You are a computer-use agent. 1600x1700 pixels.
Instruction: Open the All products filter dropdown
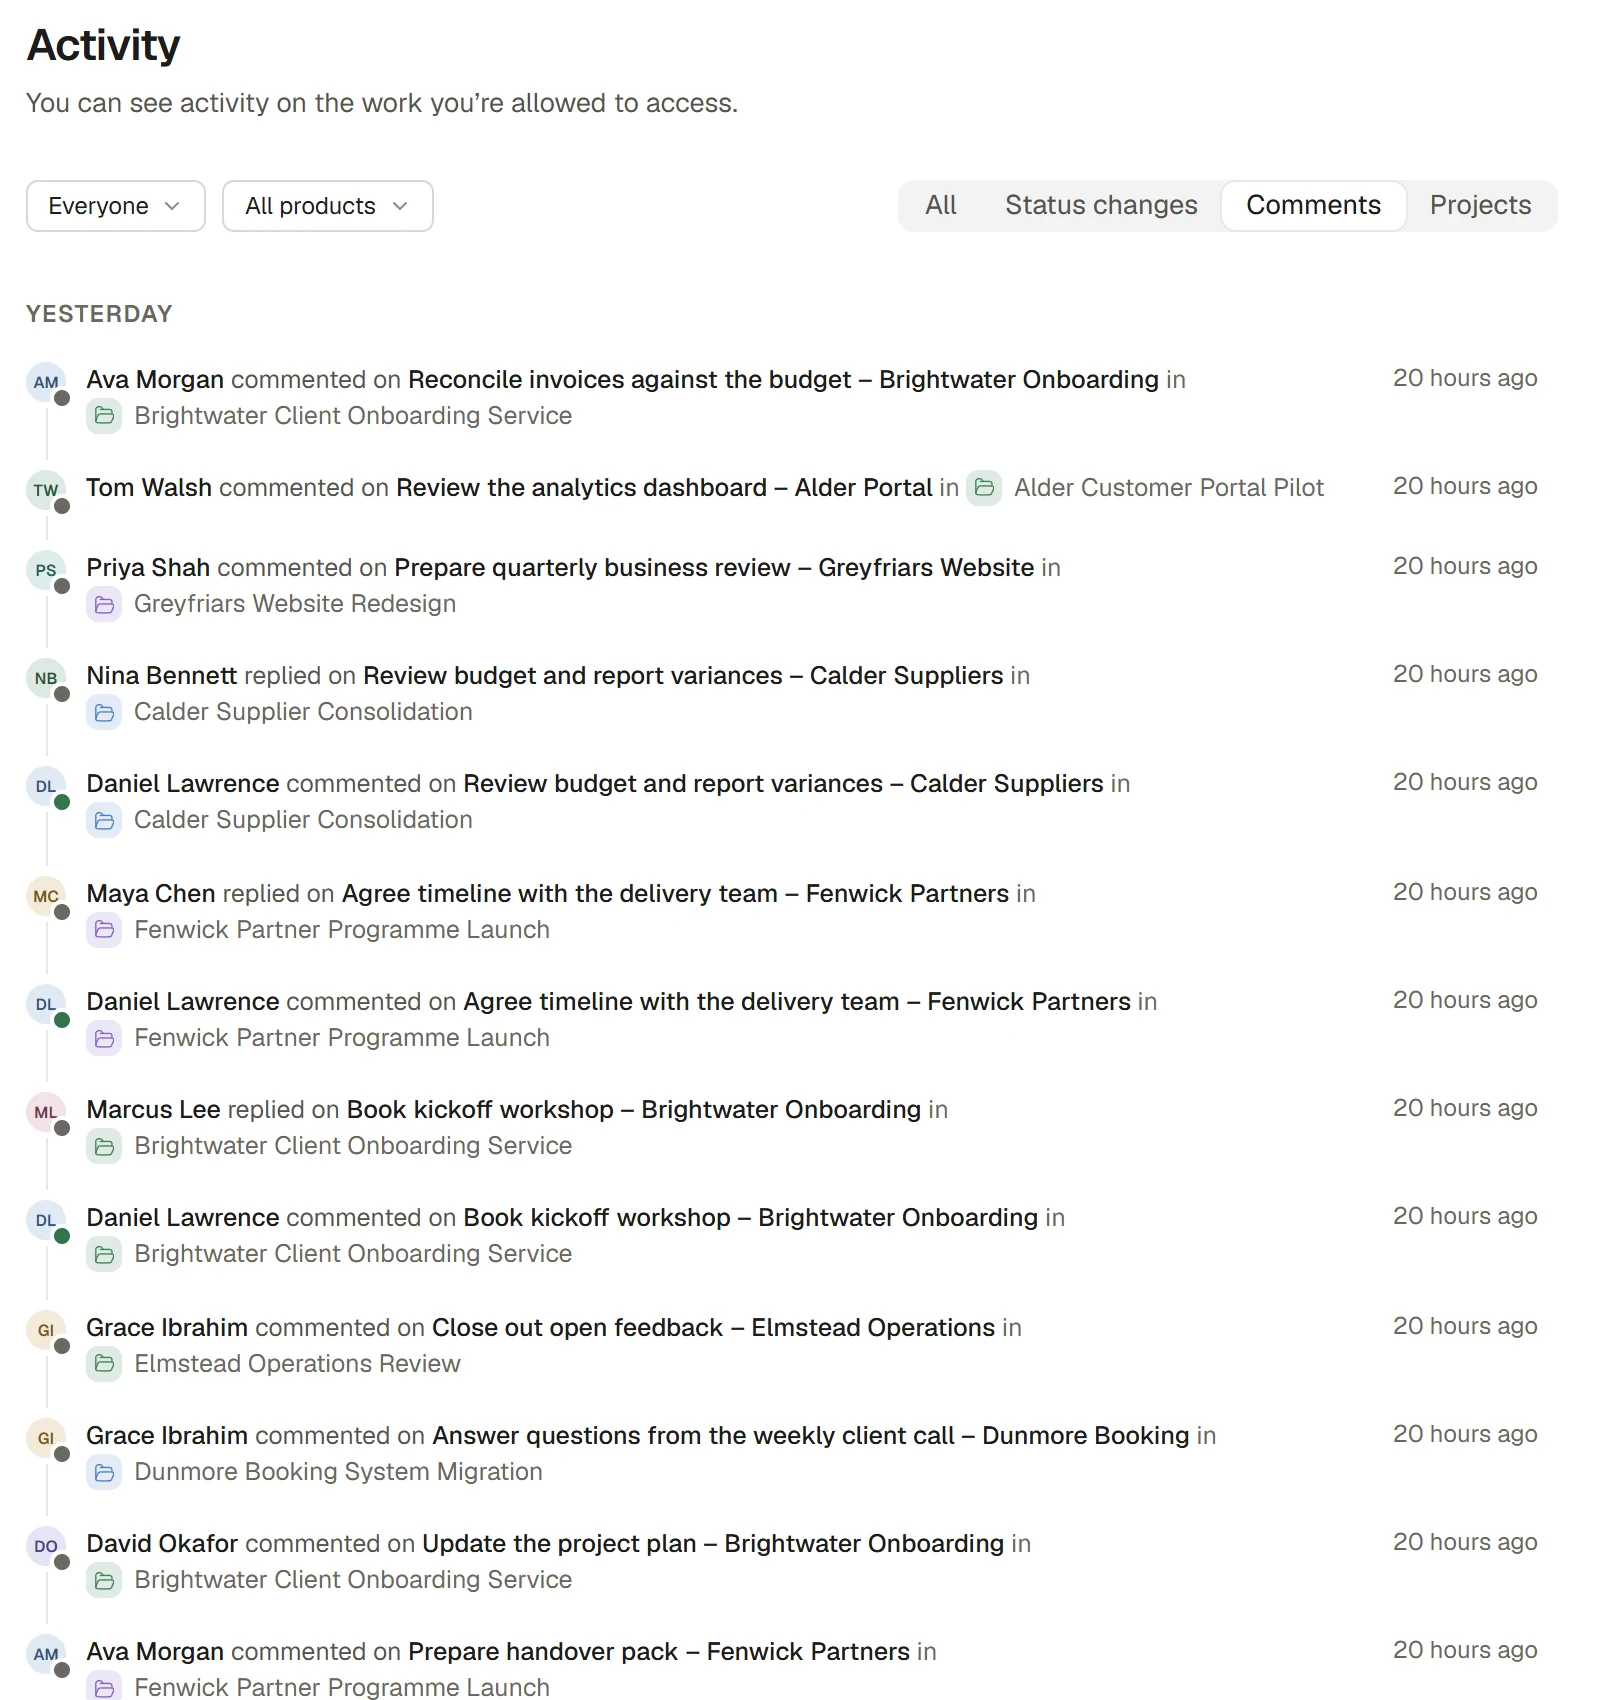click(328, 206)
